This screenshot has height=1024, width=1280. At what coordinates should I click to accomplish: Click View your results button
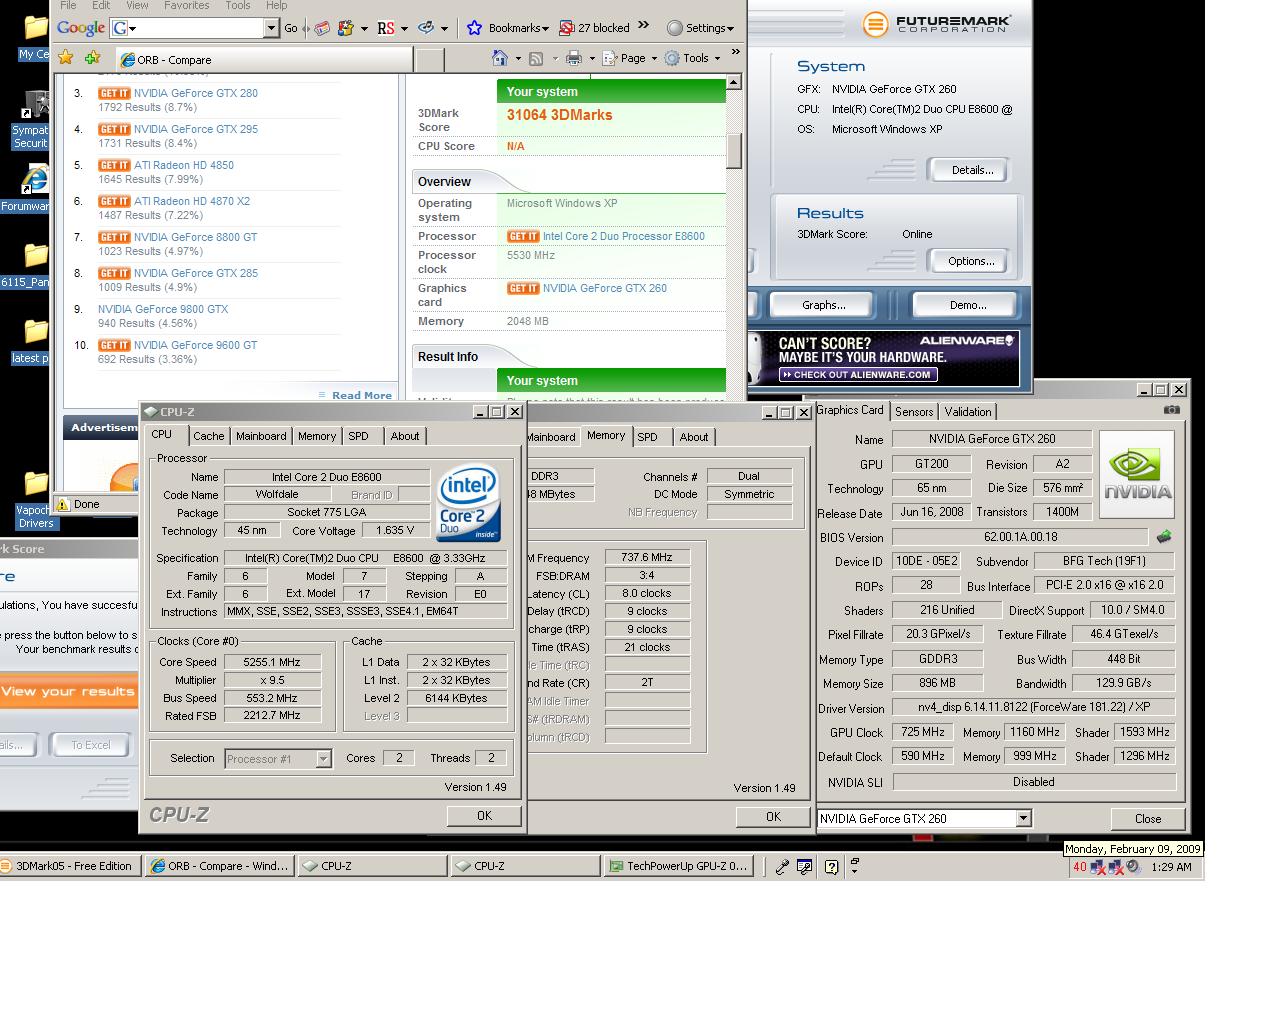[67, 691]
